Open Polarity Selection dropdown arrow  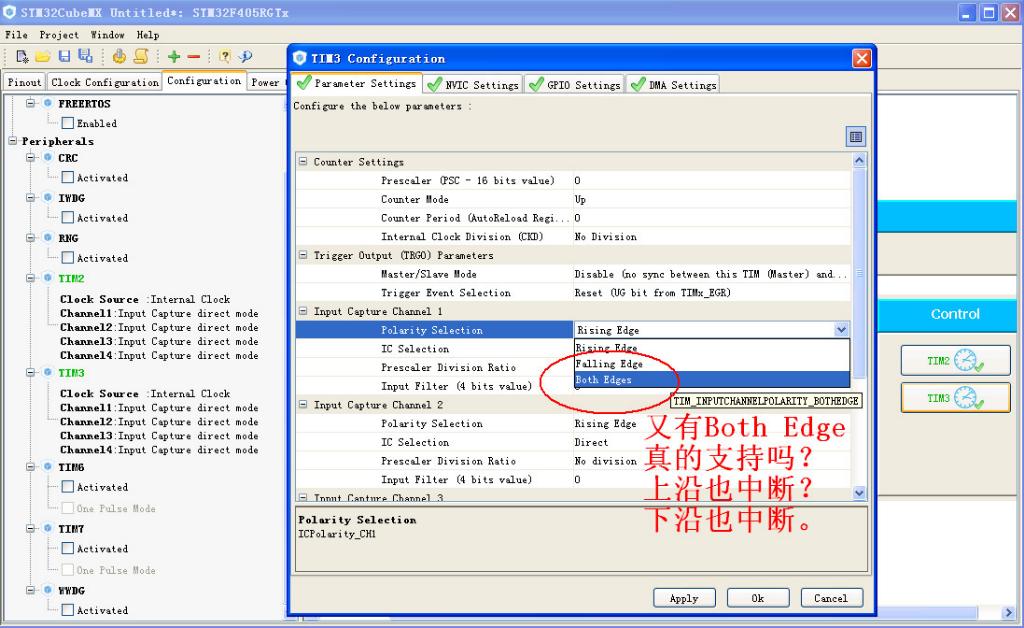(x=841, y=330)
